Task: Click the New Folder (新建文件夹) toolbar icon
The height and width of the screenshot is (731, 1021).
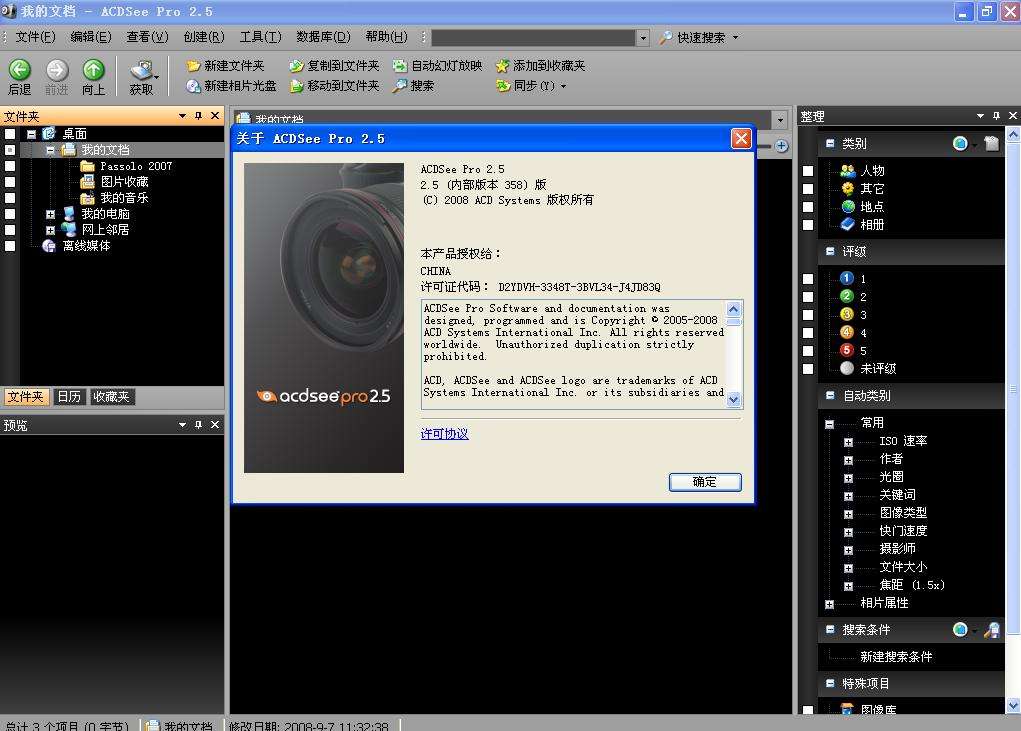Action: click(193, 66)
